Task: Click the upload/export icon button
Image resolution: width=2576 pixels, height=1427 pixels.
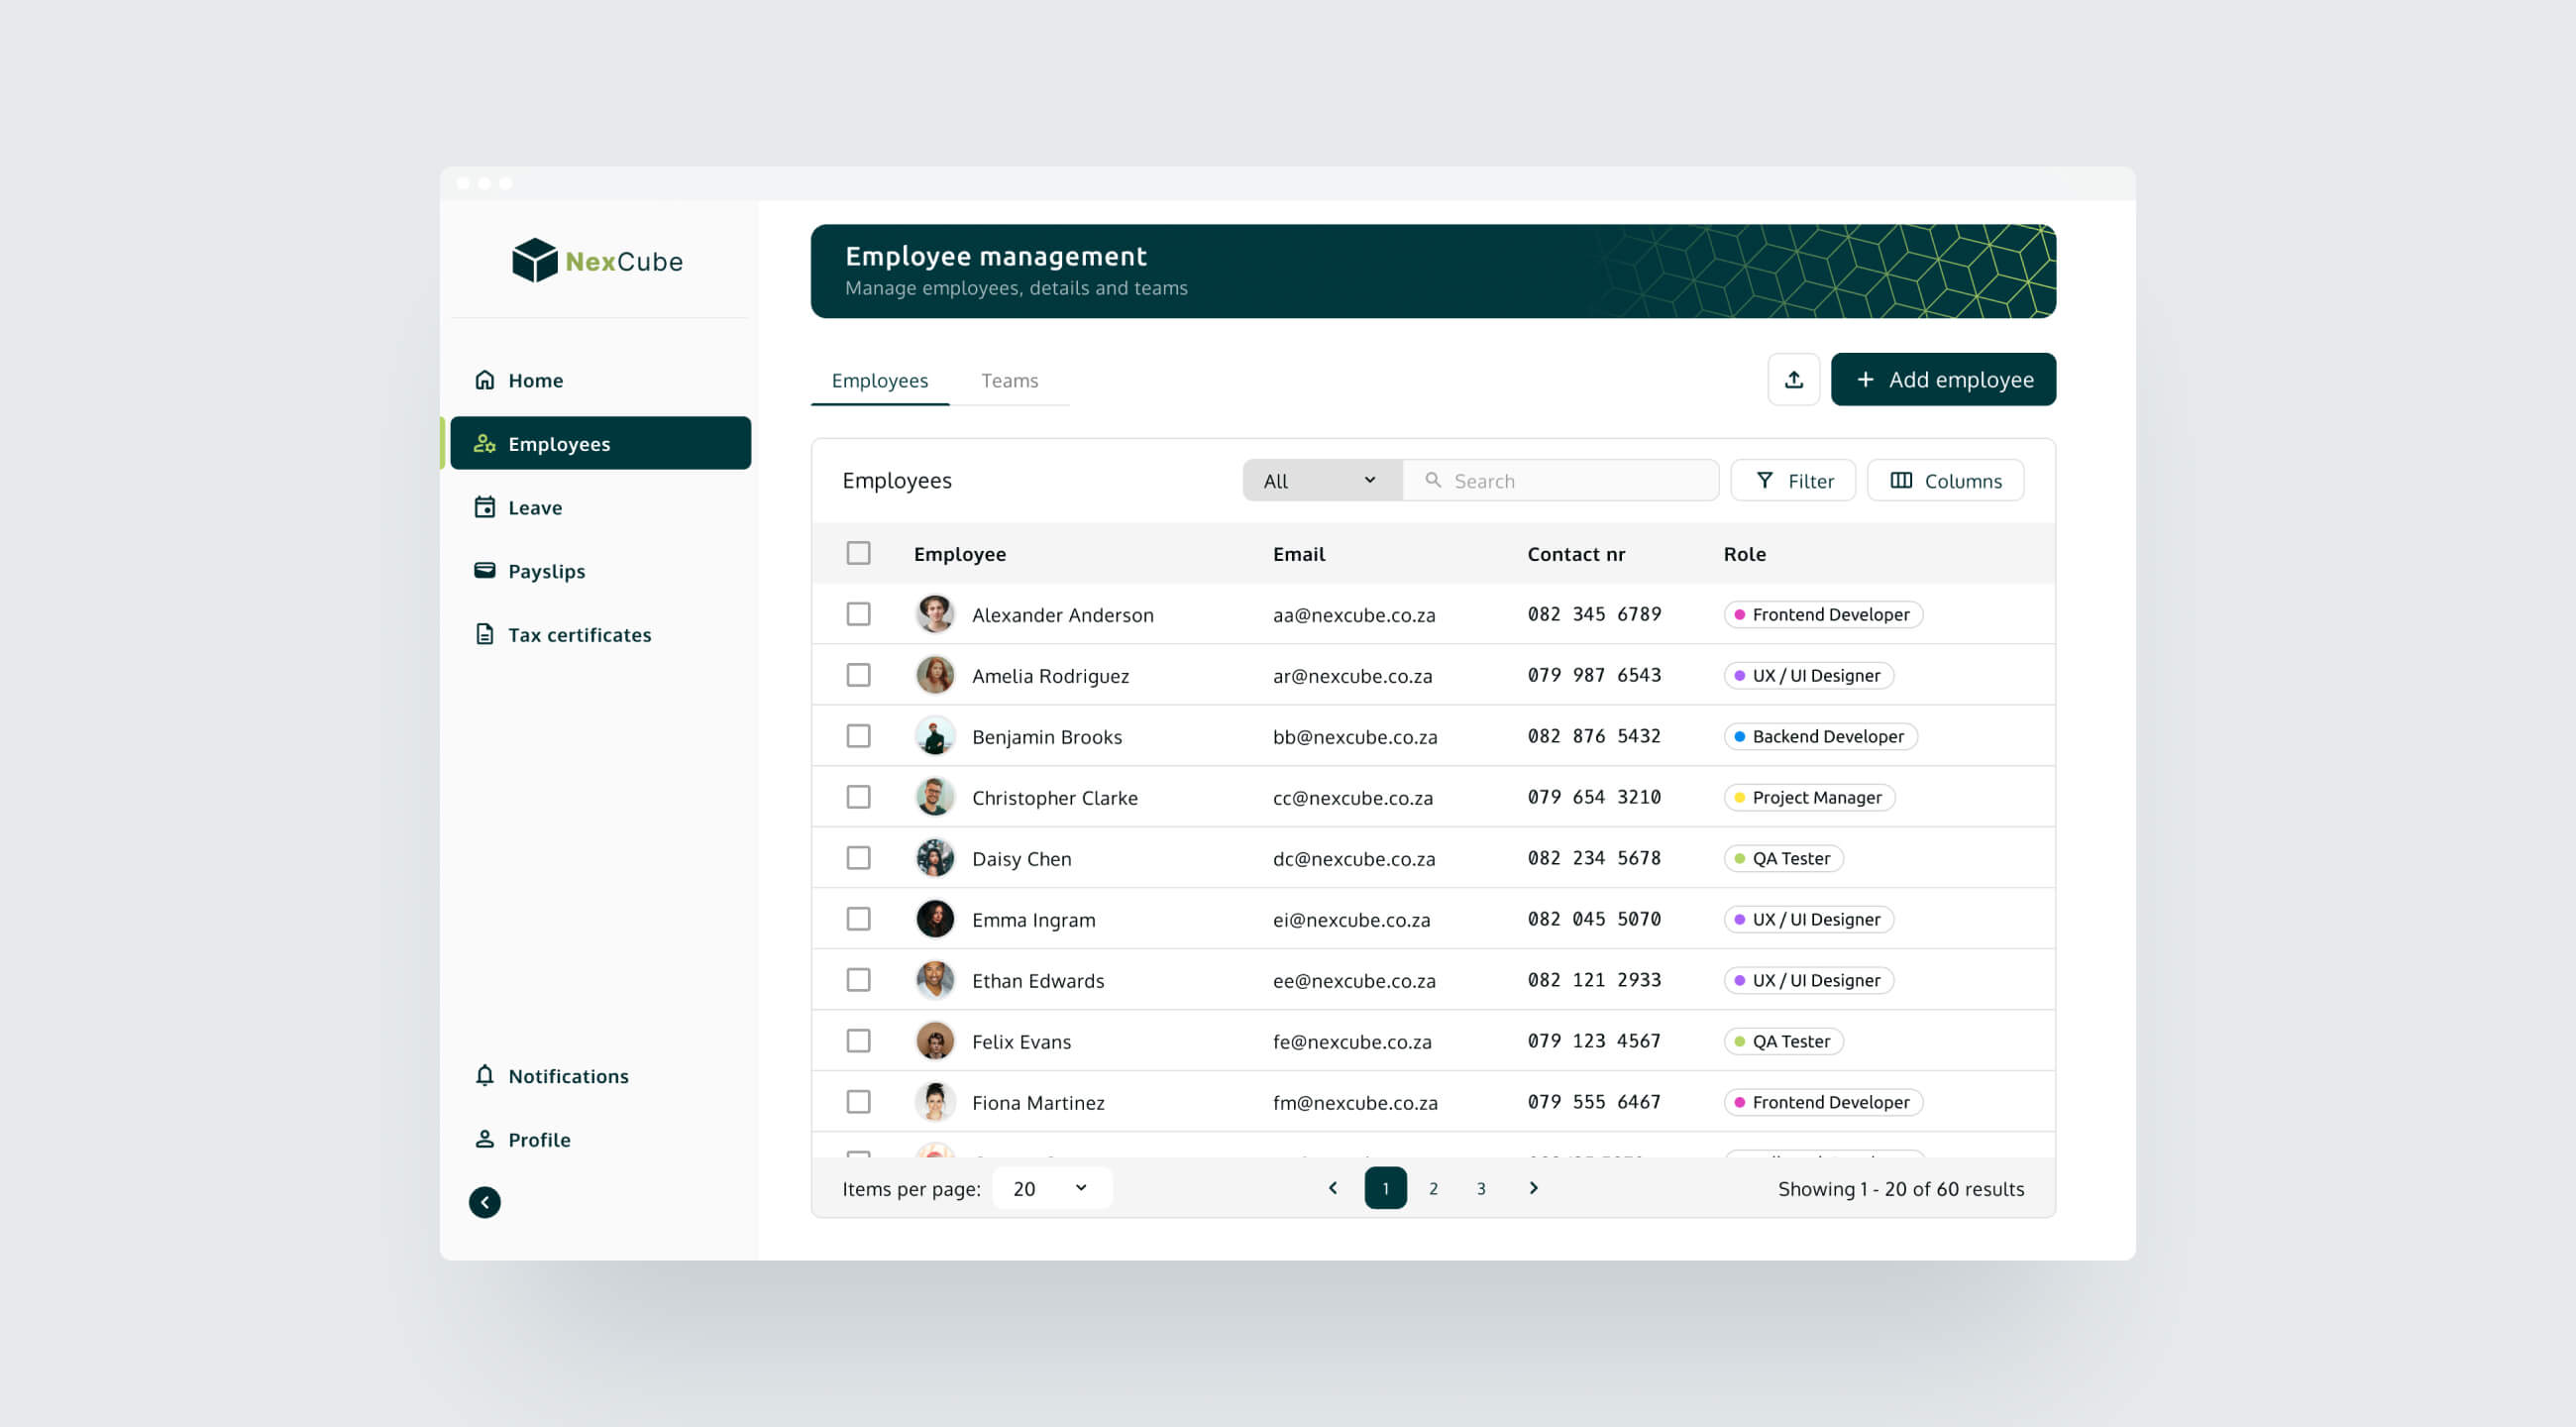Action: click(x=1793, y=379)
